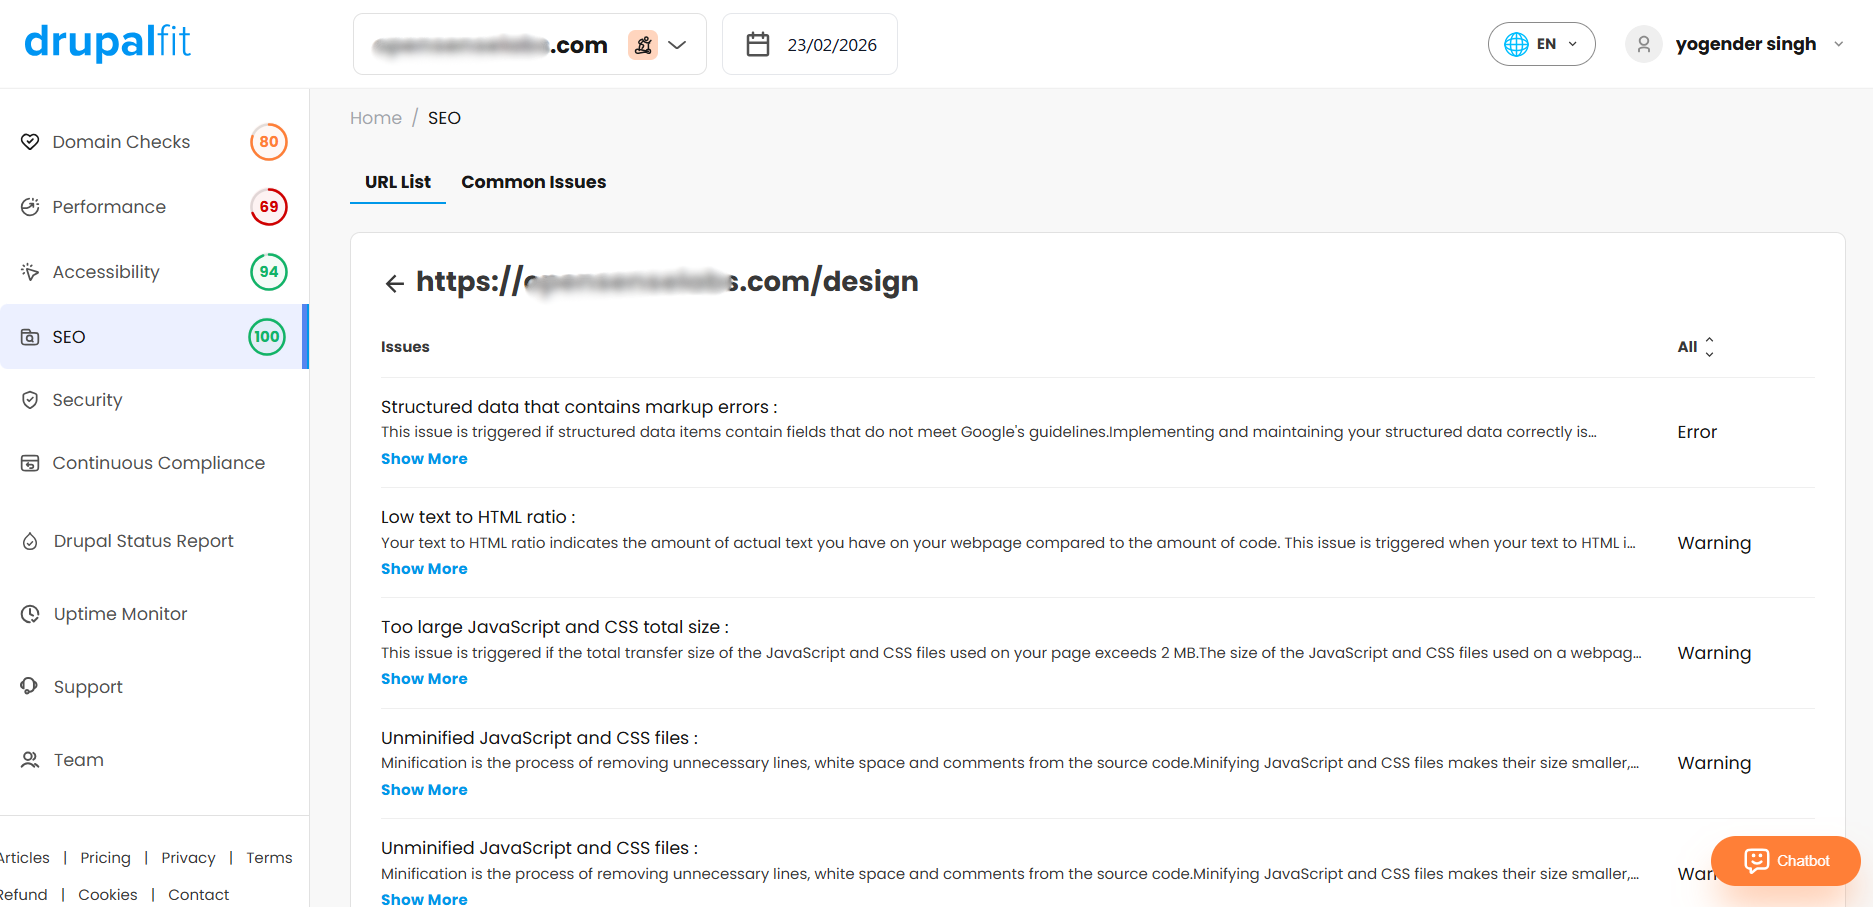Click the Accessibility sidebar icon
This screenshot has width=1873, height=907.
point(30,272)
